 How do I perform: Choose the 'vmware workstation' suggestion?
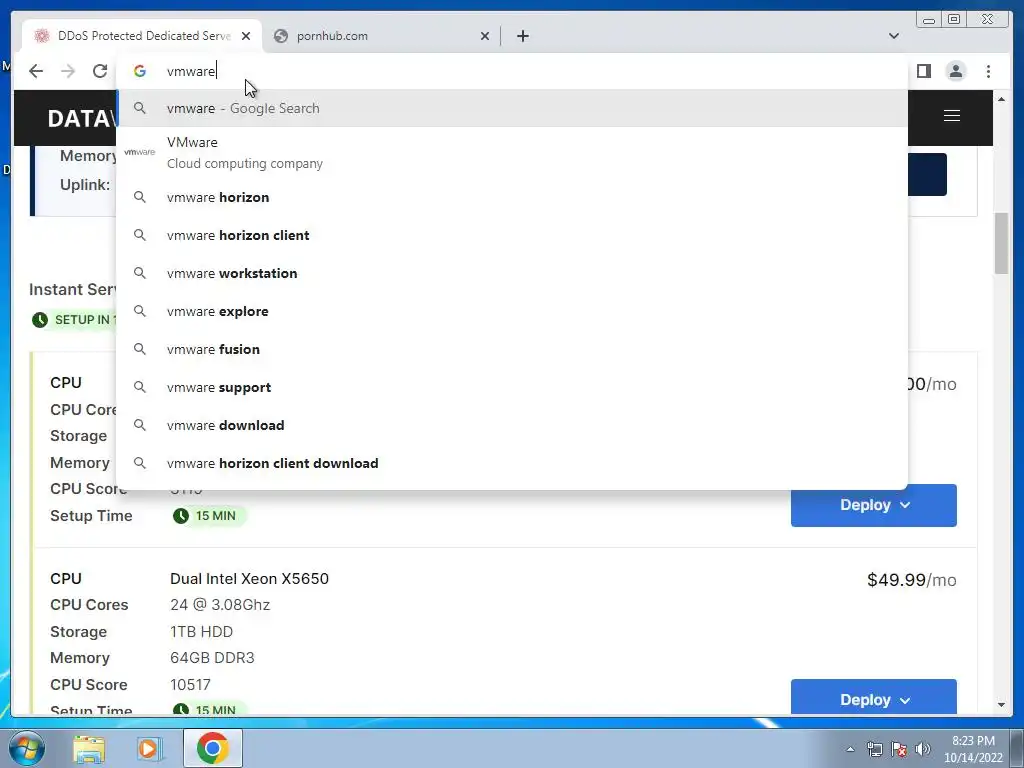click(512, 273)
